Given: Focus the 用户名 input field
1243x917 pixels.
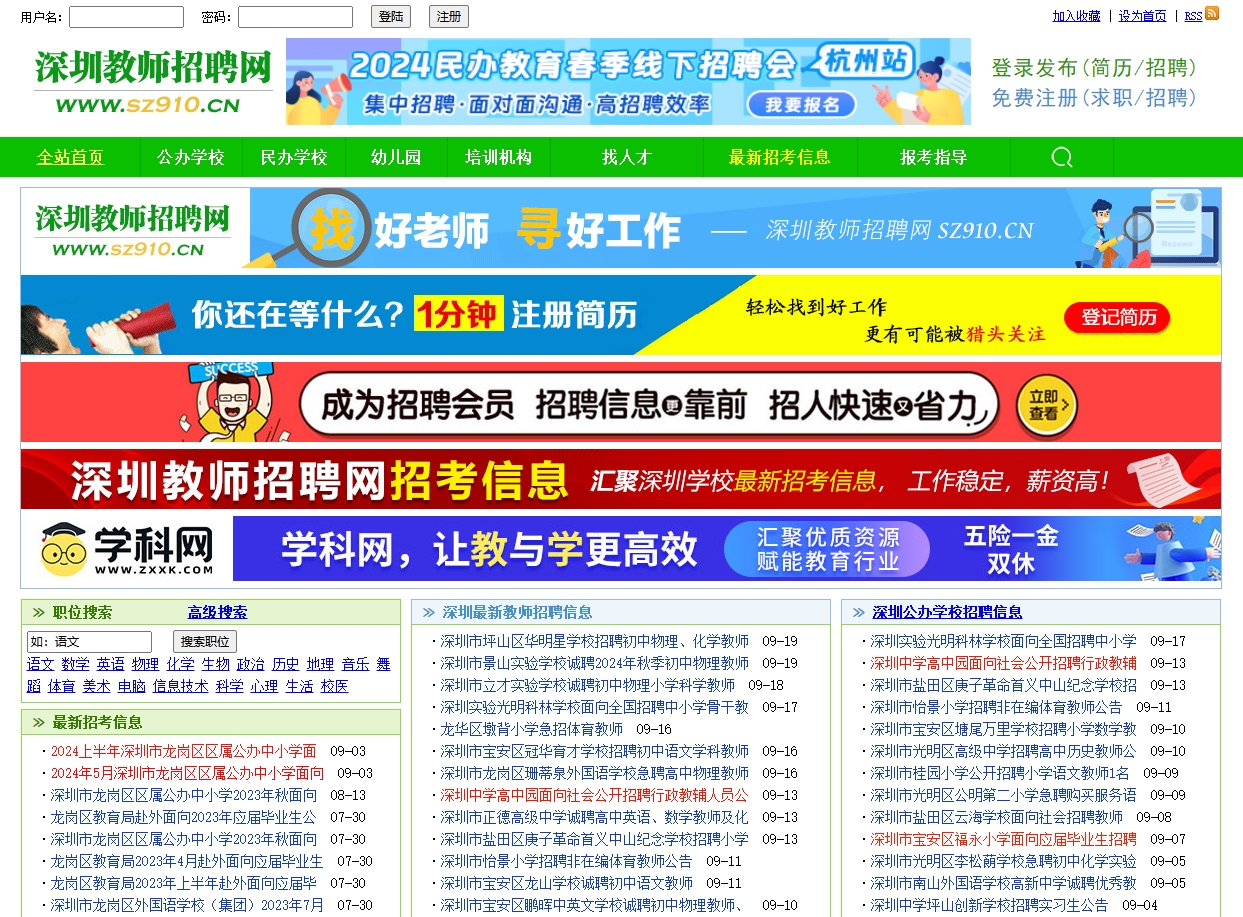Looking at the screenshot, I should click(126, 17).
